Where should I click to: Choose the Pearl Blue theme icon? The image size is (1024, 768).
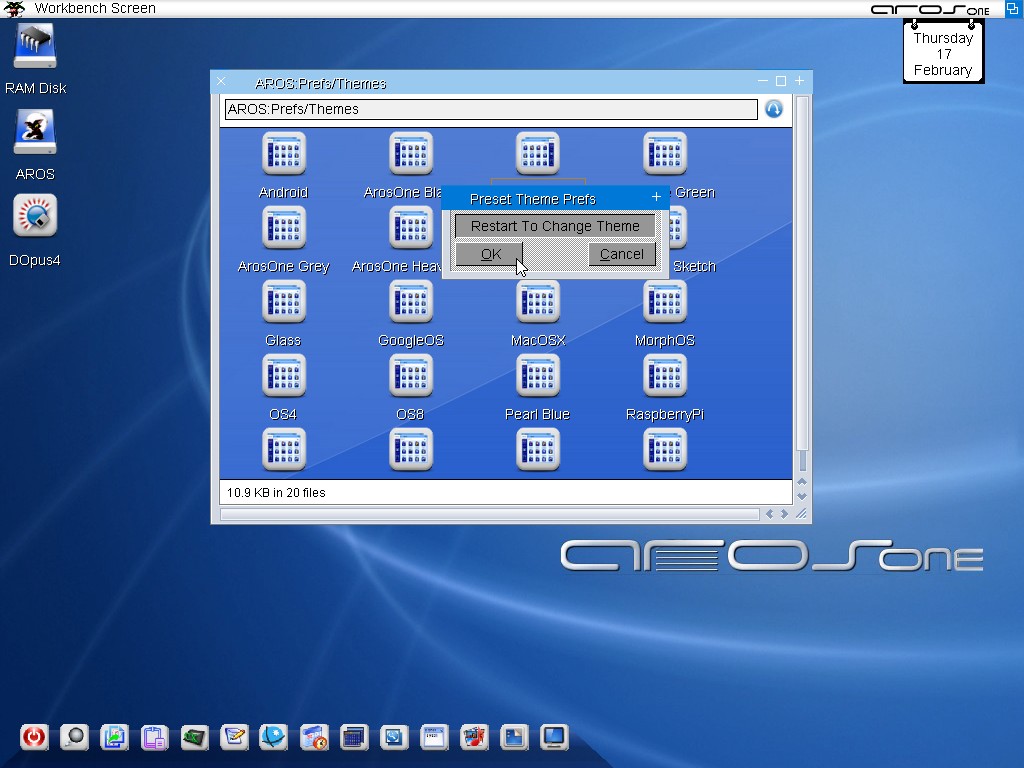click(x=537, y=376)
